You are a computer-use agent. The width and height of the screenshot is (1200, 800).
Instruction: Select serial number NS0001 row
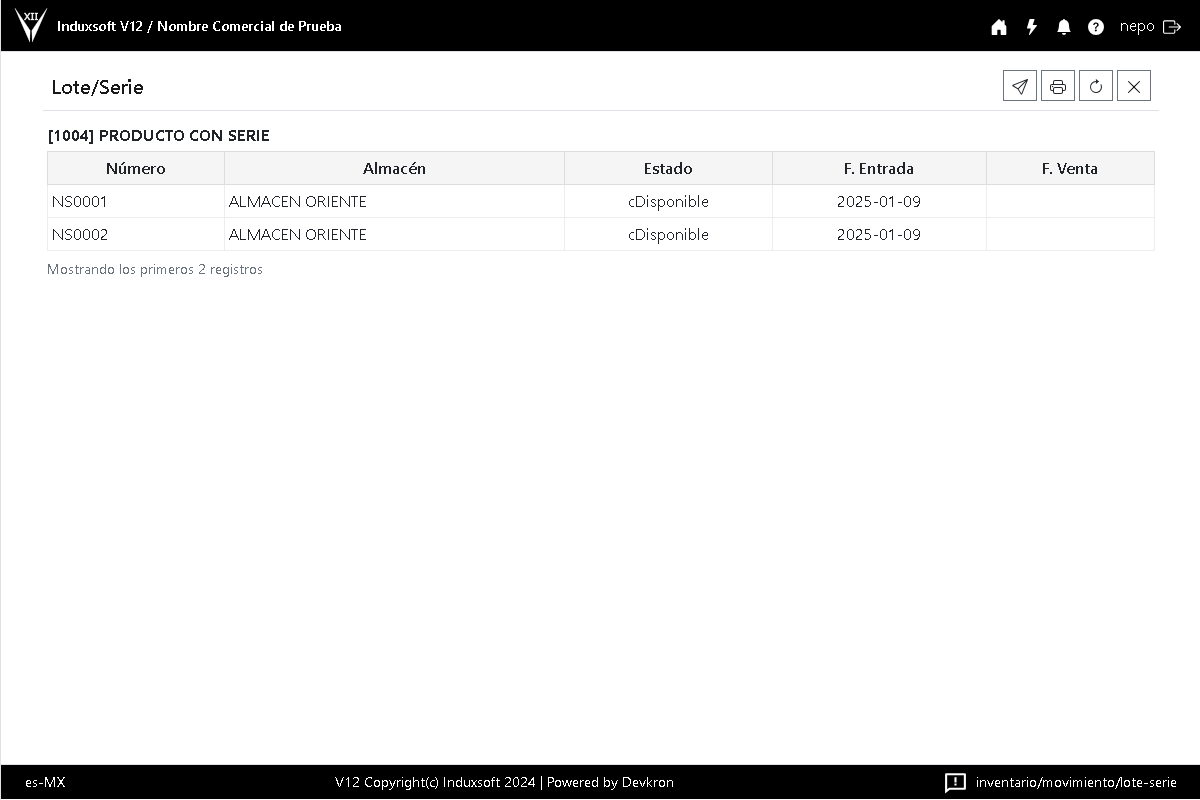[x=80, y=202]
